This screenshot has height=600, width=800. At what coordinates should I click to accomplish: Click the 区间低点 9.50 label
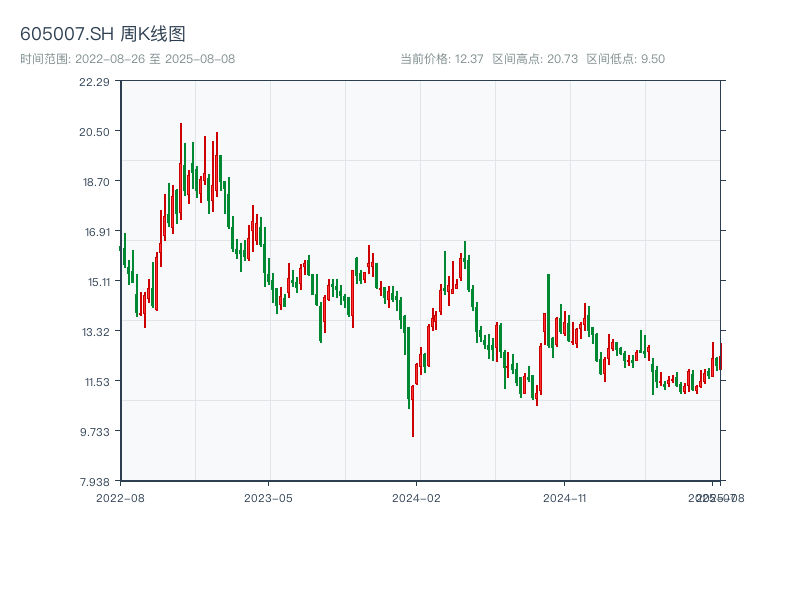tap(625, 59)
